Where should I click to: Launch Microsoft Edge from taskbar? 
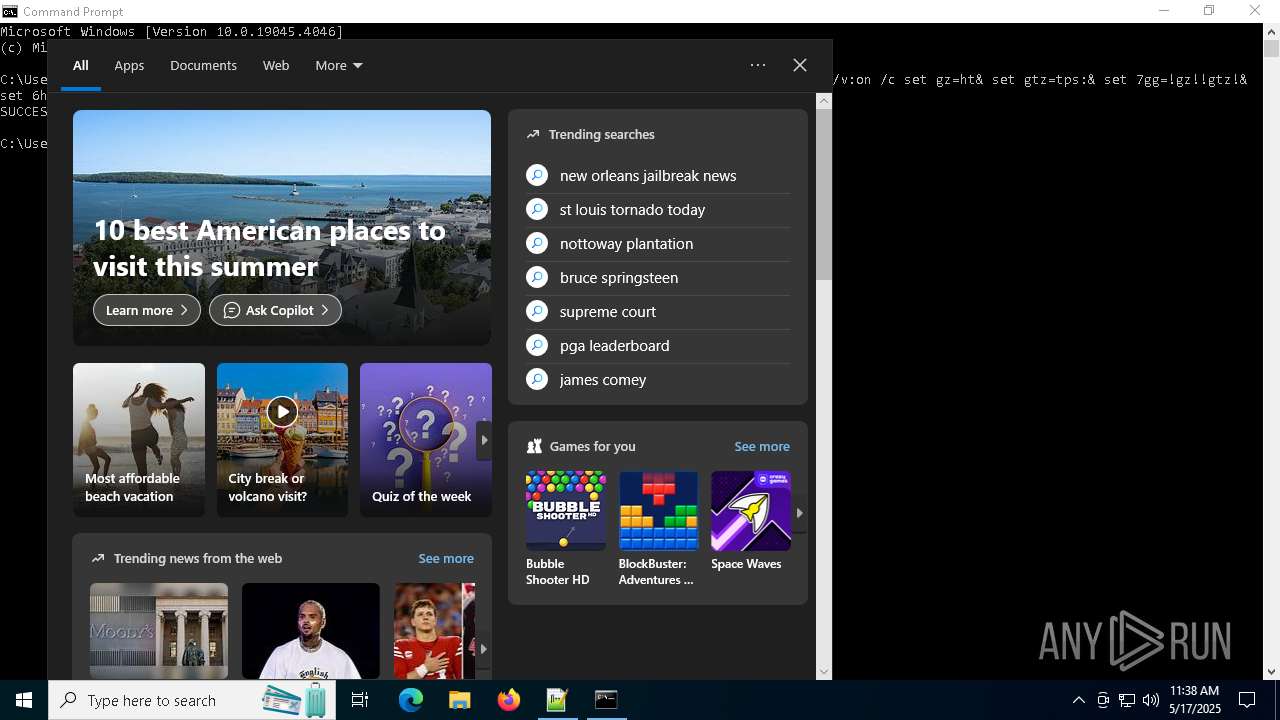point(411,700)
